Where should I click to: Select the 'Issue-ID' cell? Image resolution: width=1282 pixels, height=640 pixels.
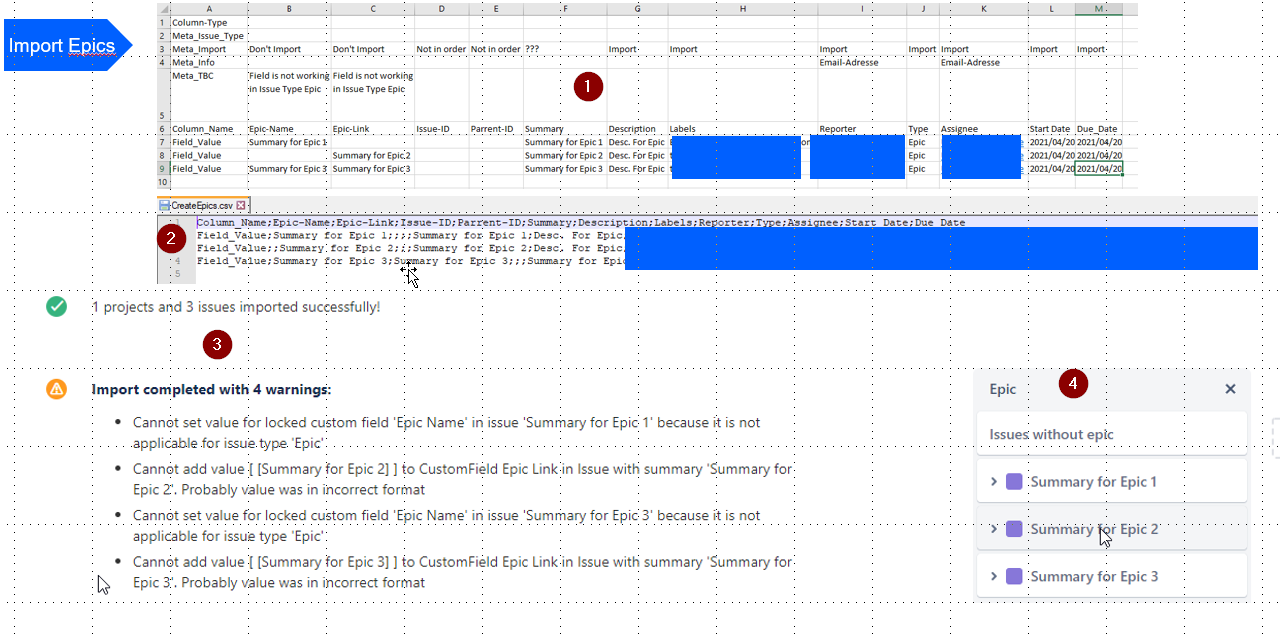click(x=441, y=129)
